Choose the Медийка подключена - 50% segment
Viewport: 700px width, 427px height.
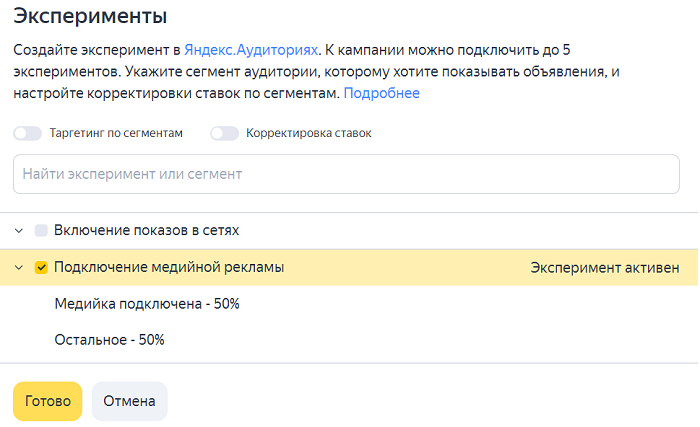[x=147, y=304]
